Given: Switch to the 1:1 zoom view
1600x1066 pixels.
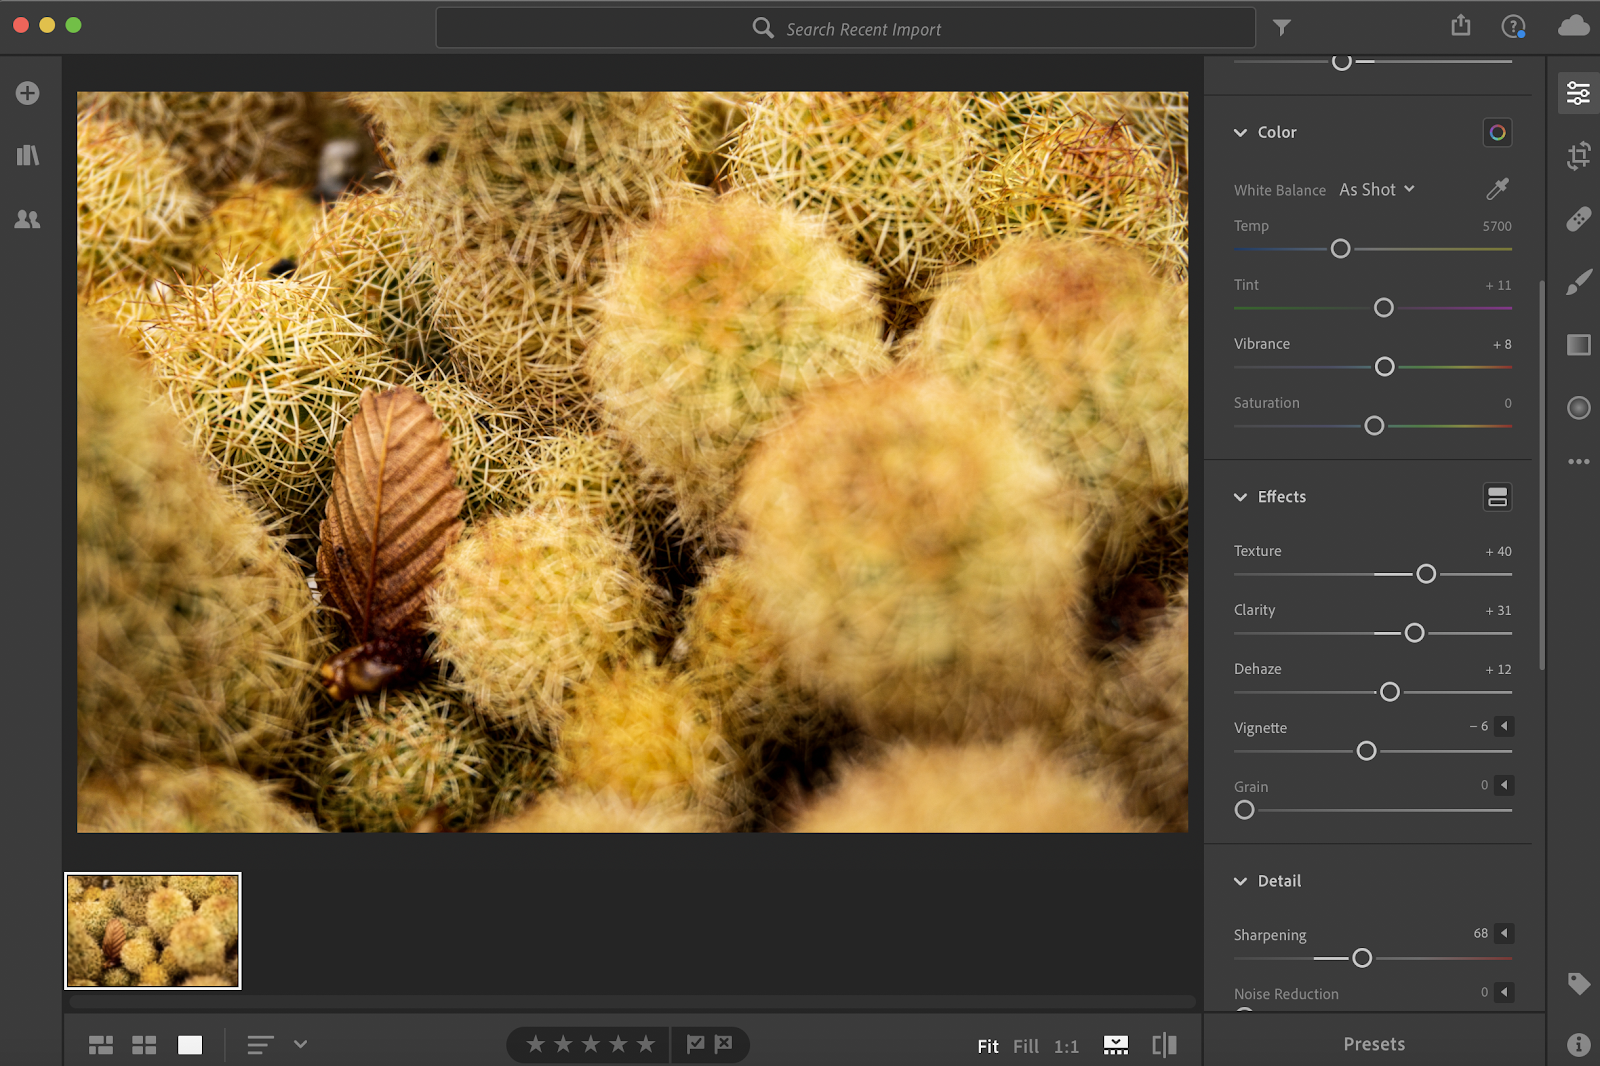Looking at the screenshot, I should click(x=1066, y=1046).
